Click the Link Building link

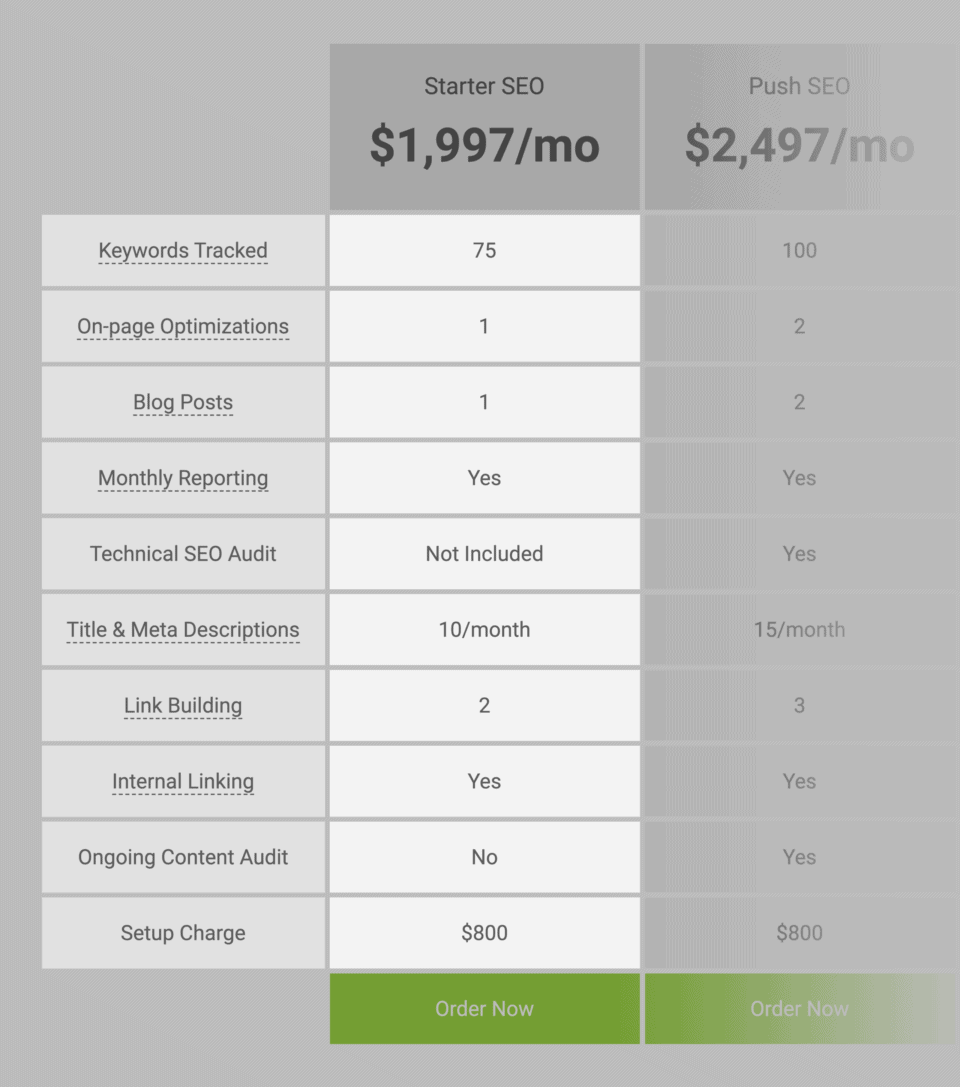coord(183,705)
